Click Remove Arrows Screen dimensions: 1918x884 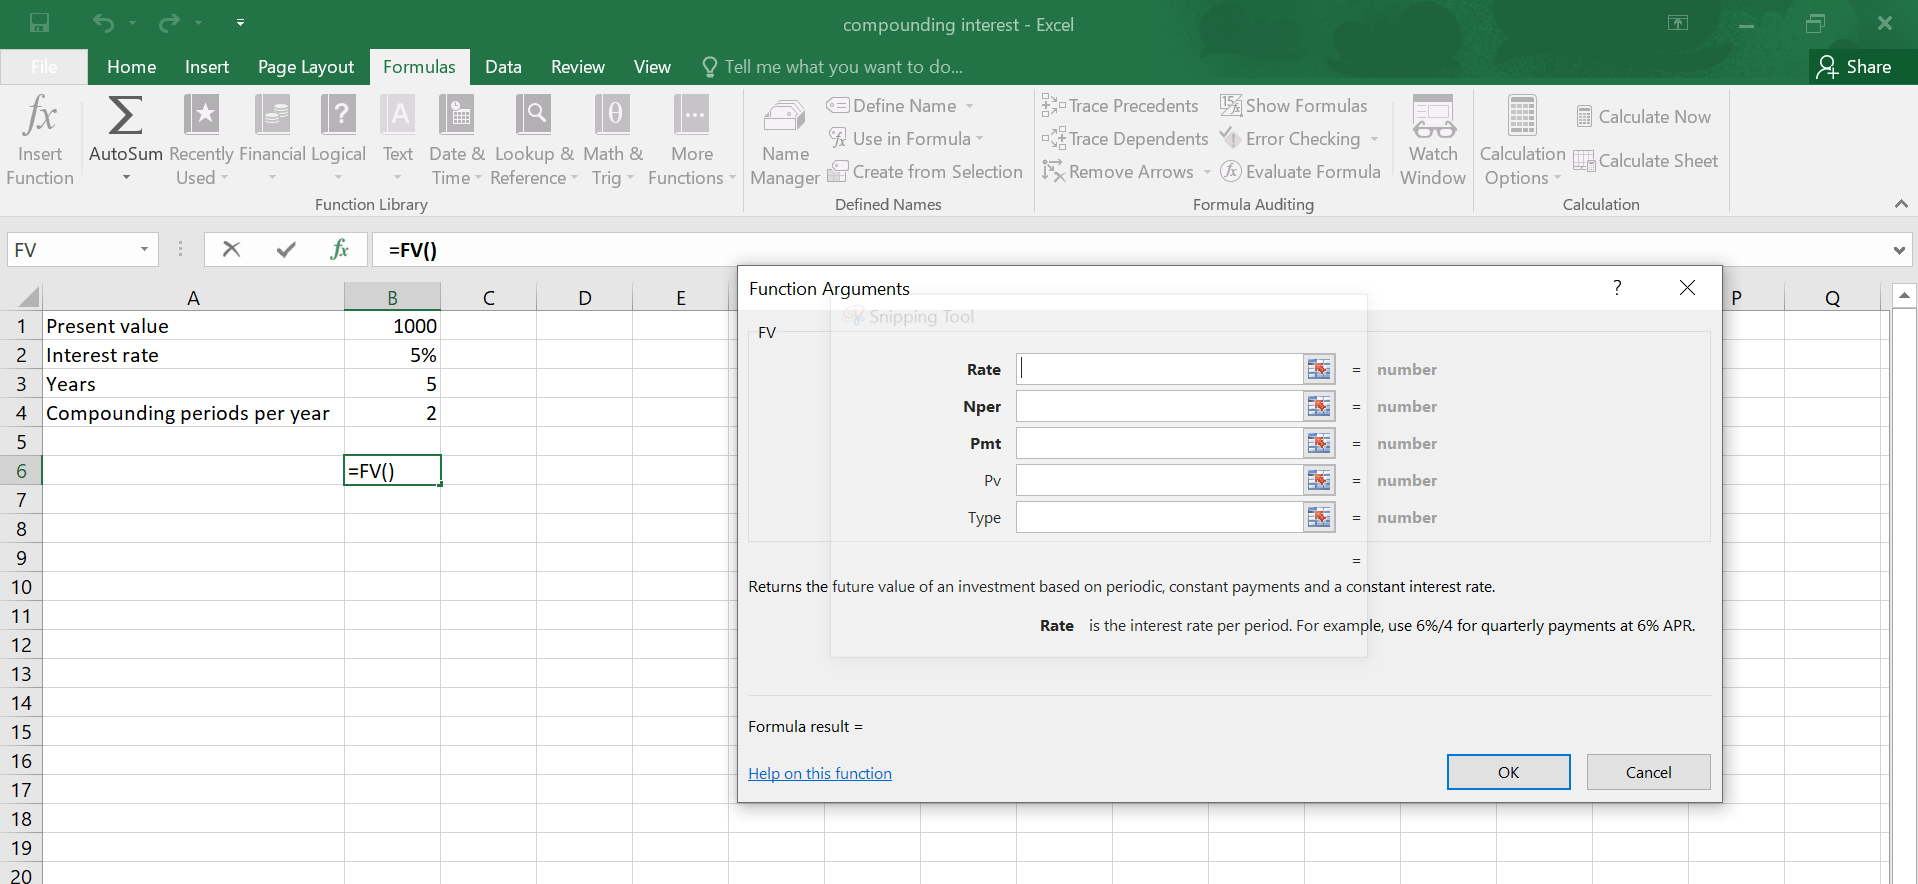1118,172
